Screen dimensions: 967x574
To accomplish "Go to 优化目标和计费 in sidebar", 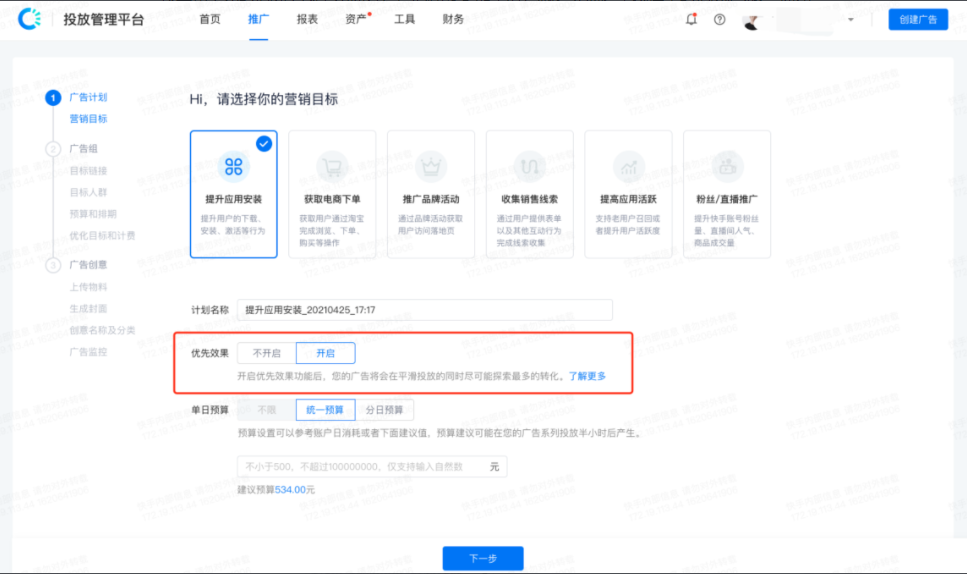I will point(102,235).
